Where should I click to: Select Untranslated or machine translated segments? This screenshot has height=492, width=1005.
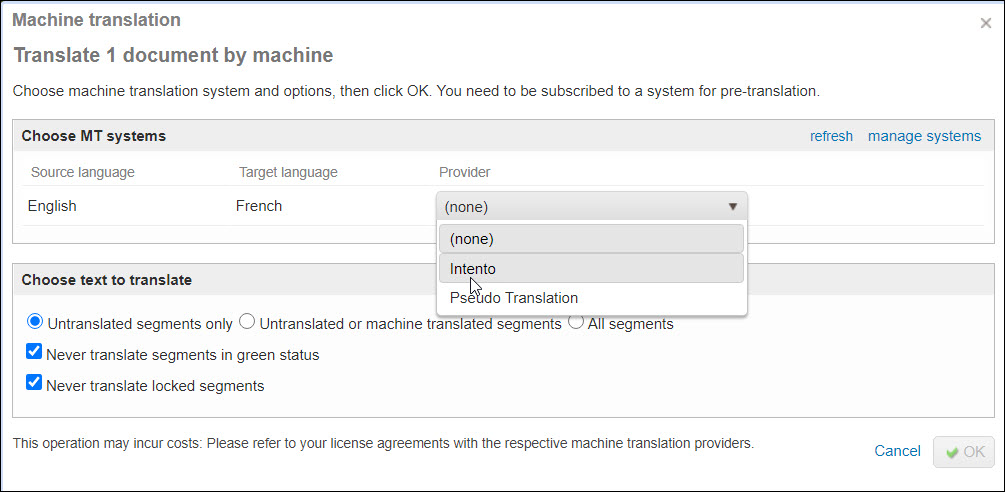click(247, 322)
